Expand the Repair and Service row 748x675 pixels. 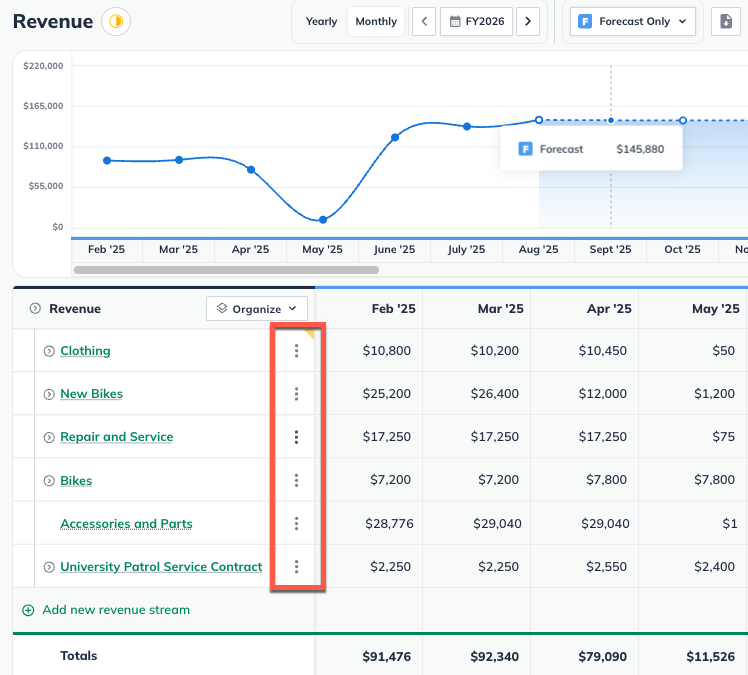point(49,437)
